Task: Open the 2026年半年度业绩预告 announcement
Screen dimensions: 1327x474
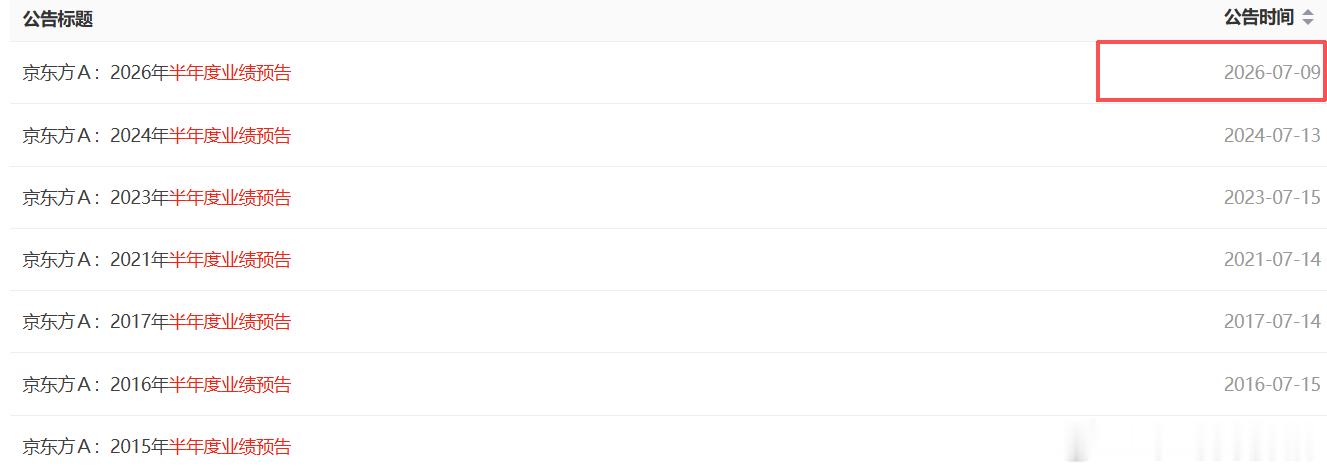Action: 157,73
